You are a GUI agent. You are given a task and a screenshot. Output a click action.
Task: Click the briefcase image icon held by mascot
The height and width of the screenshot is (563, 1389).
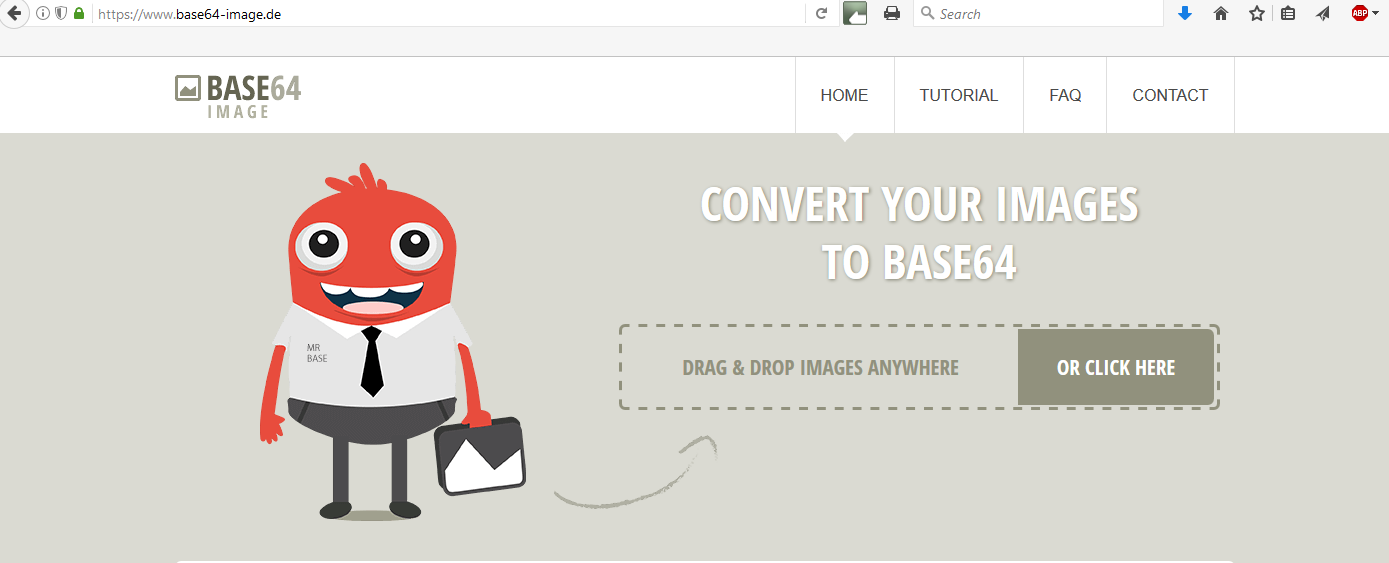480,456
